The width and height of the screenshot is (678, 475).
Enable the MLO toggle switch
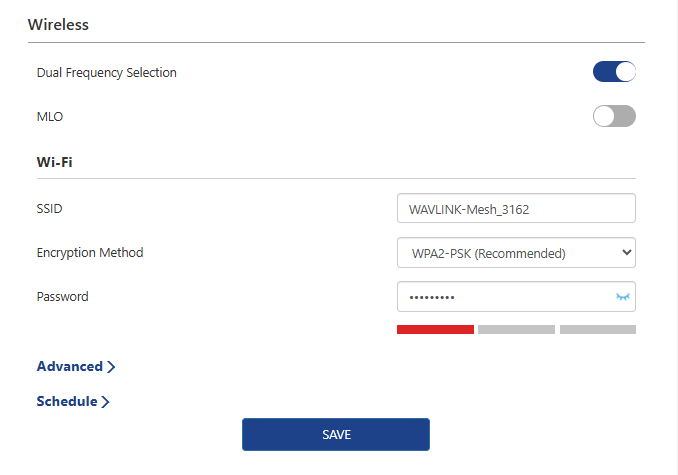pos(614,117)
